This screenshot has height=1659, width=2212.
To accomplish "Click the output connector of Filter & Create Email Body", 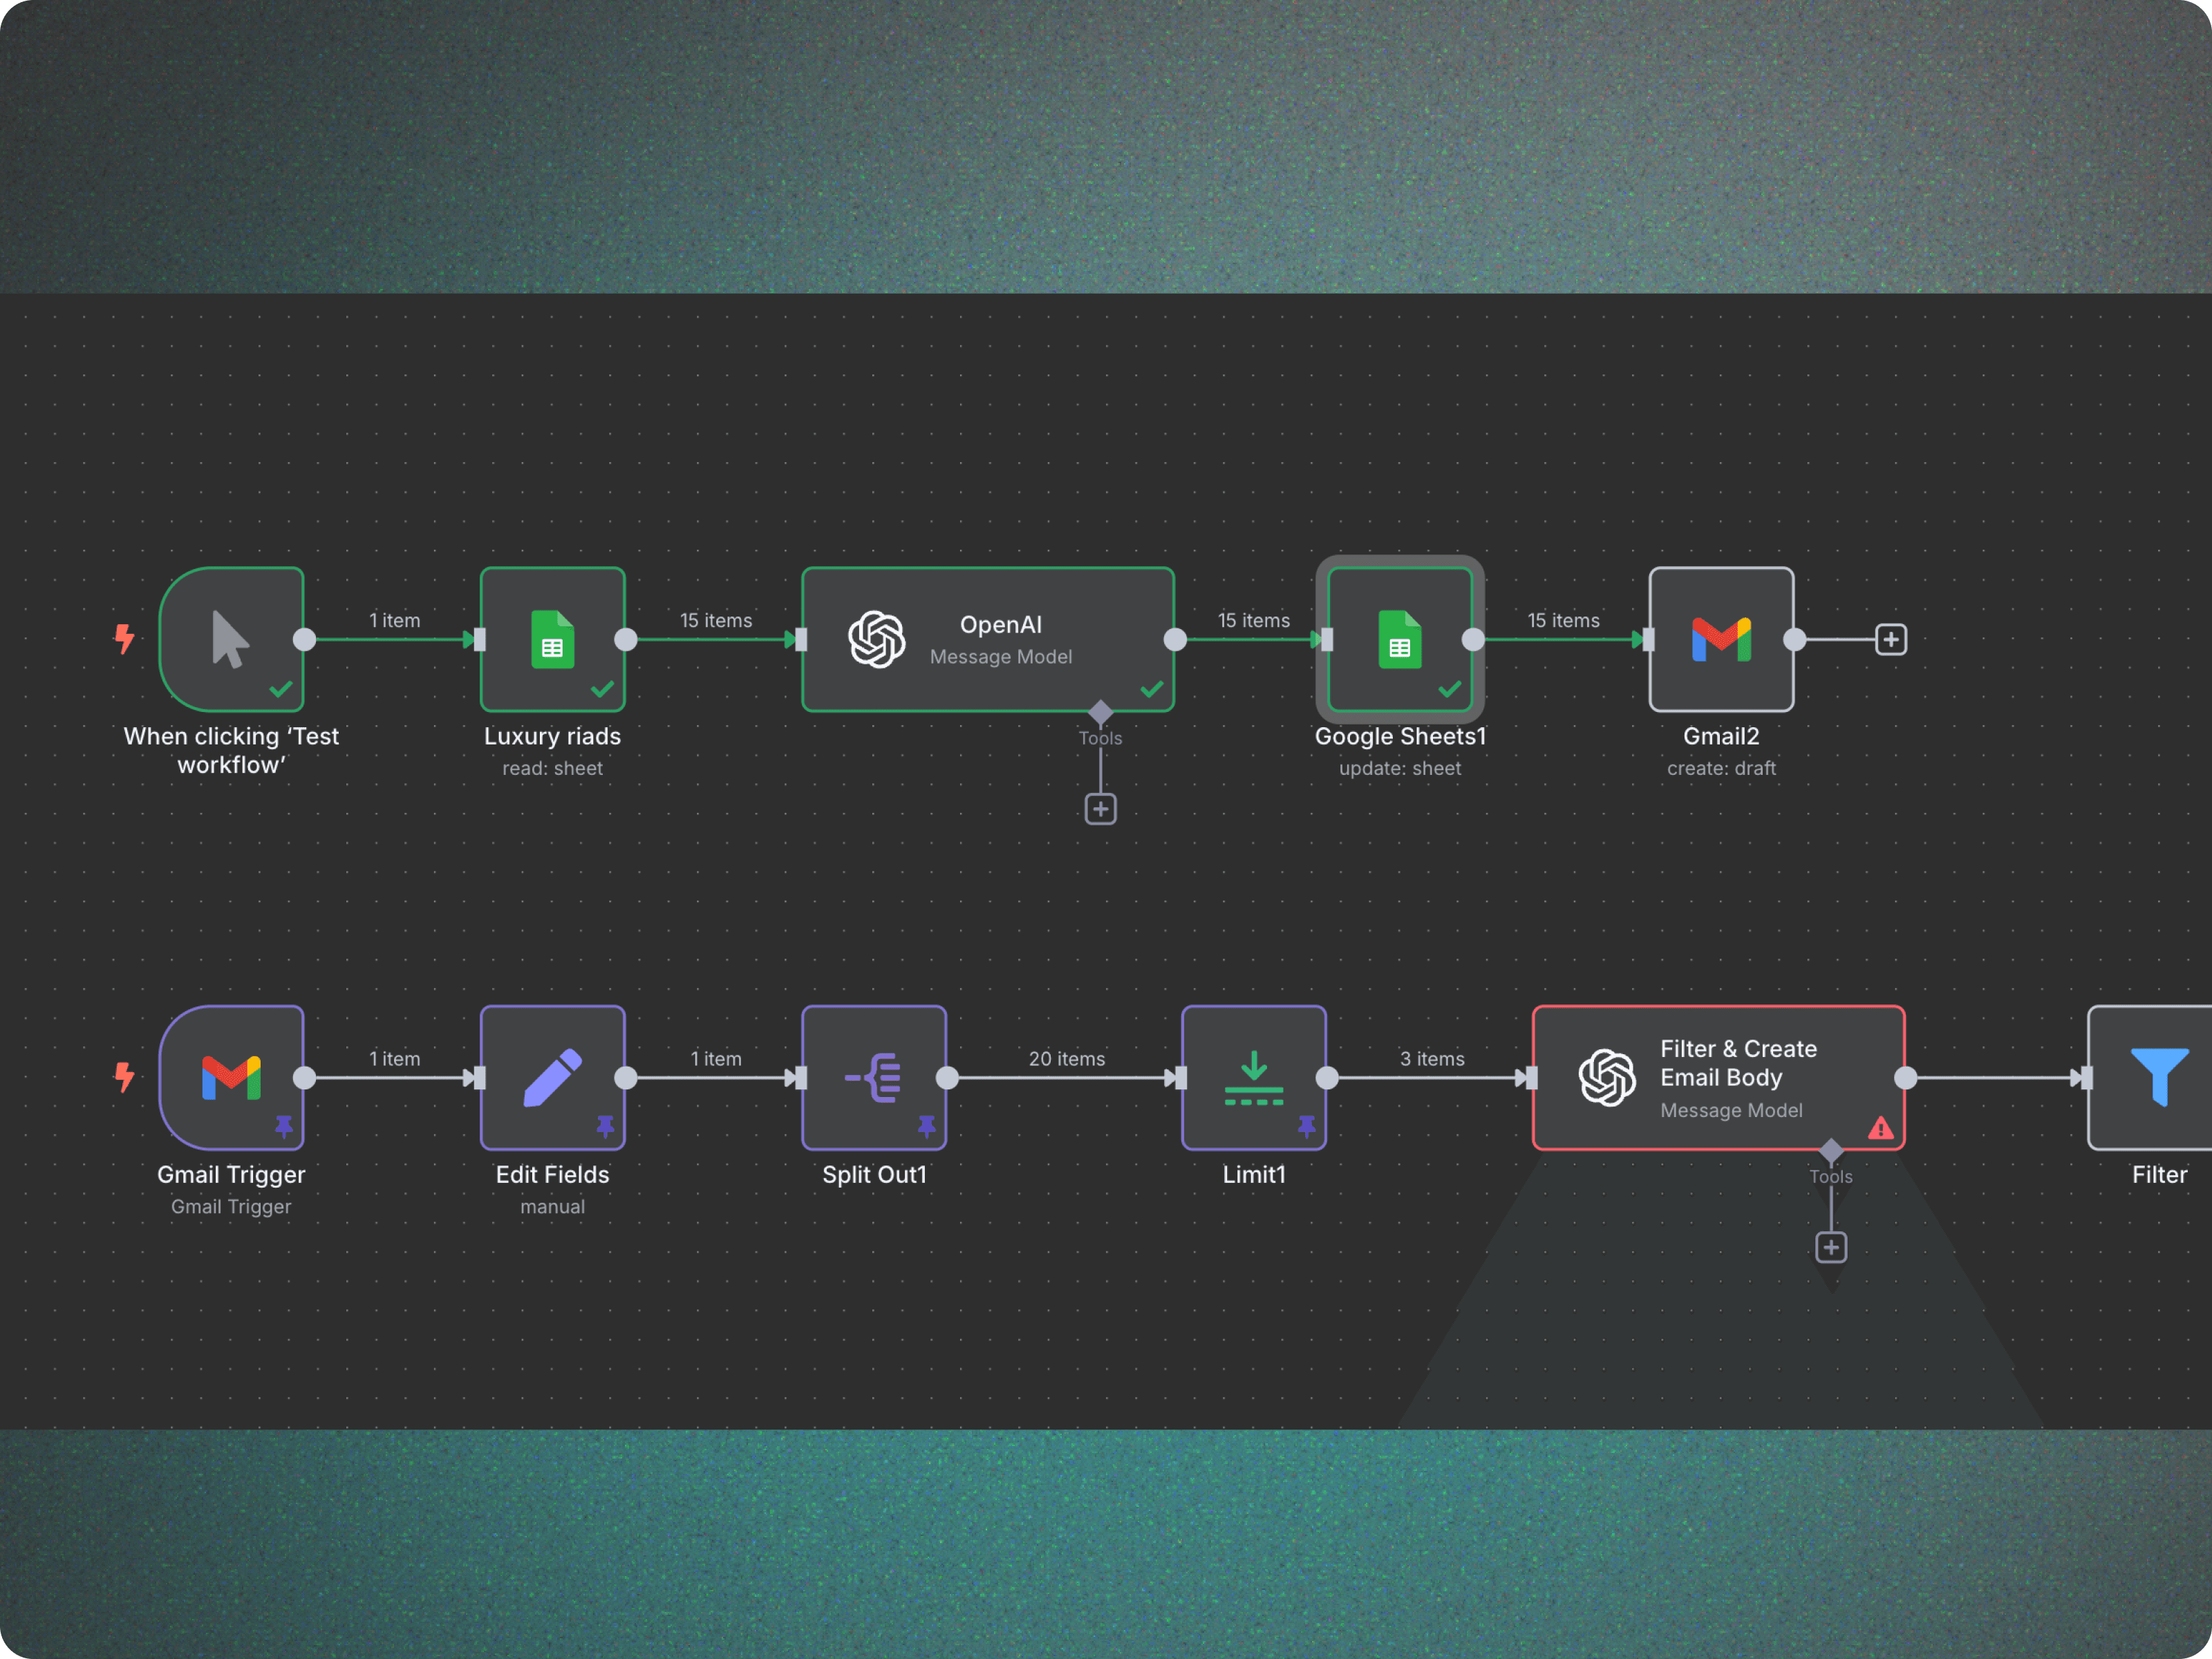I will [1906, 1078].
